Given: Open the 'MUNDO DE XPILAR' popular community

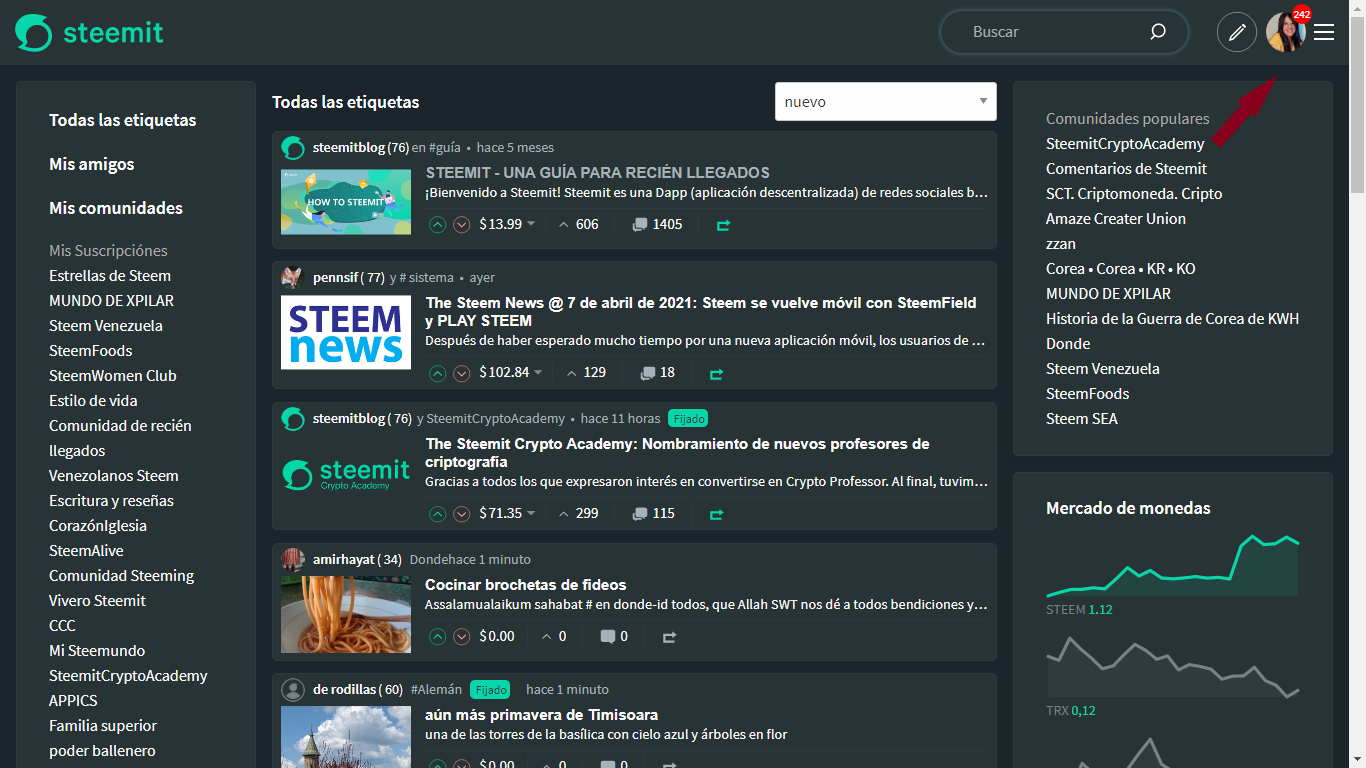Looking at the screenshot, I should [x=1108, y=294].
